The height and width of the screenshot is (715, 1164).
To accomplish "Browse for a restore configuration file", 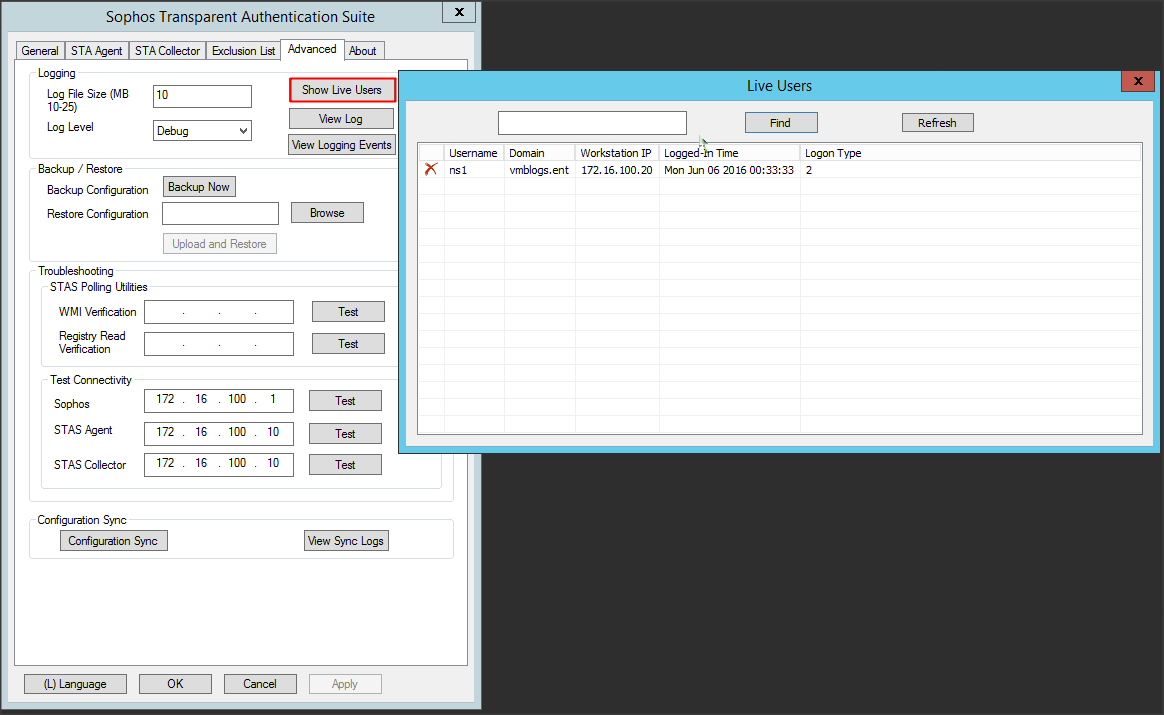I will (x=327, y=213).
